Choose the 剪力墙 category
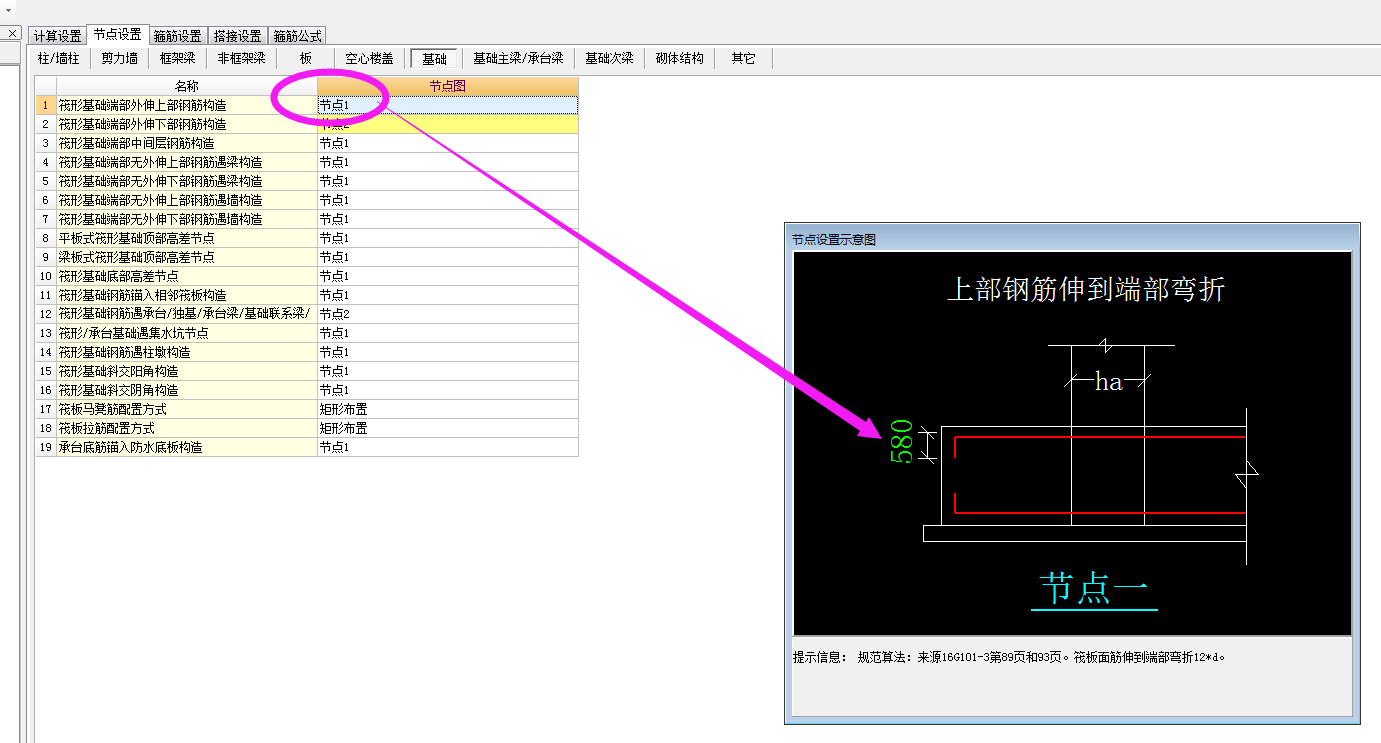 pos(120,59)
